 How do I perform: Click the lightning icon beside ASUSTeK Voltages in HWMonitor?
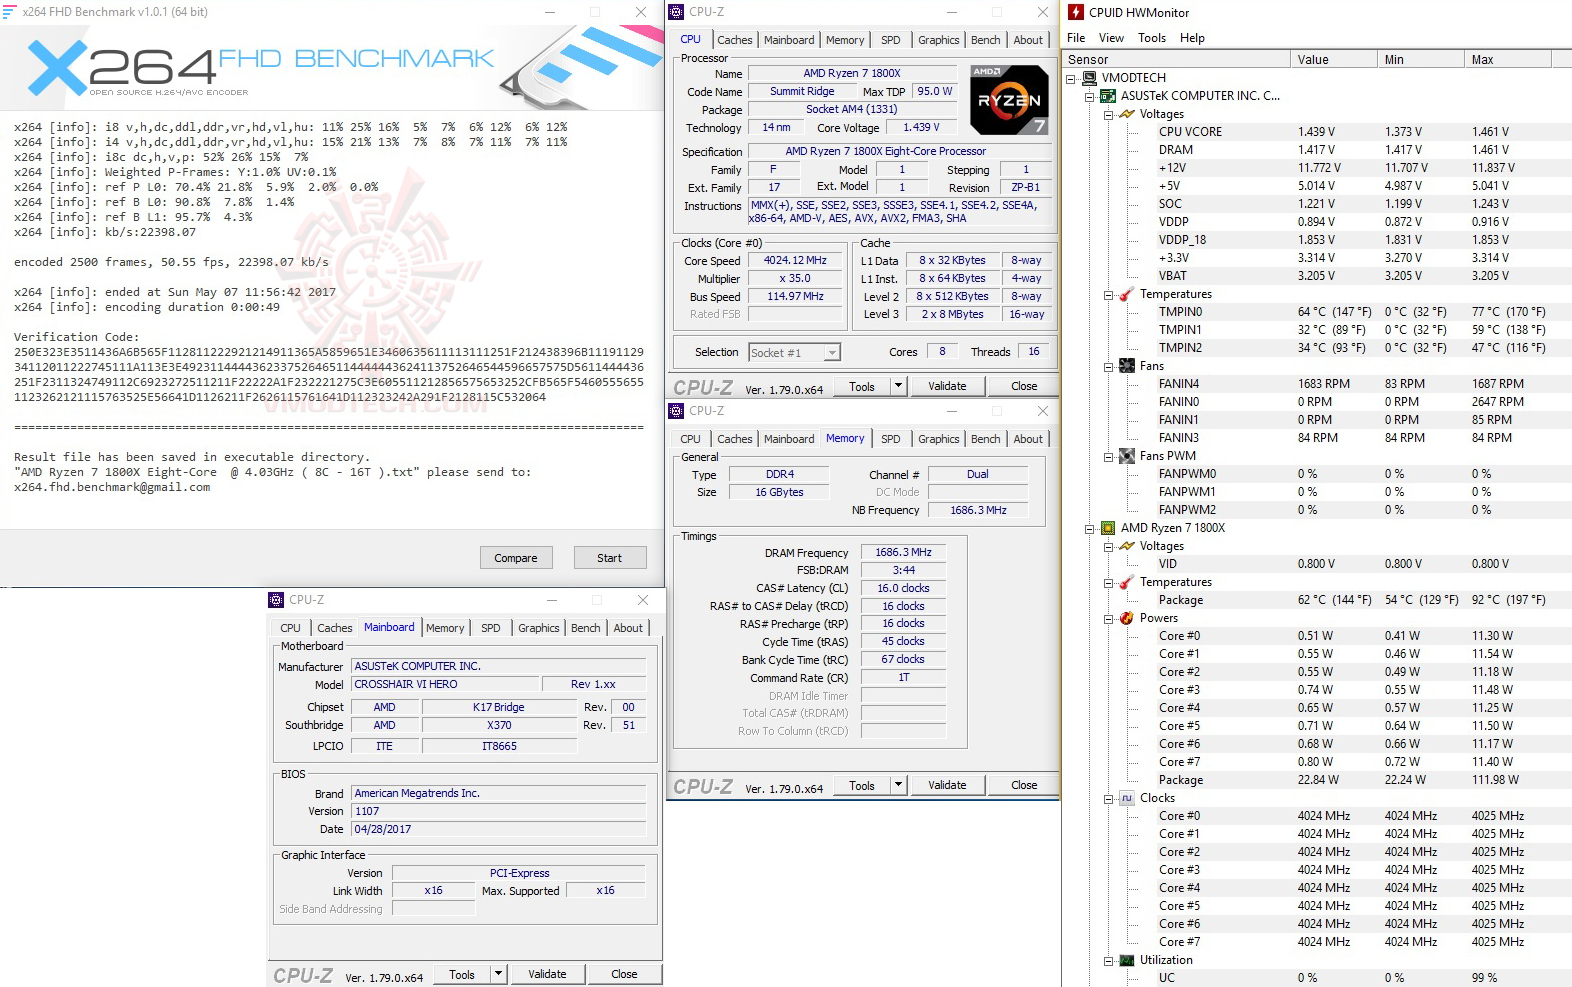(x=1127, y=114)
